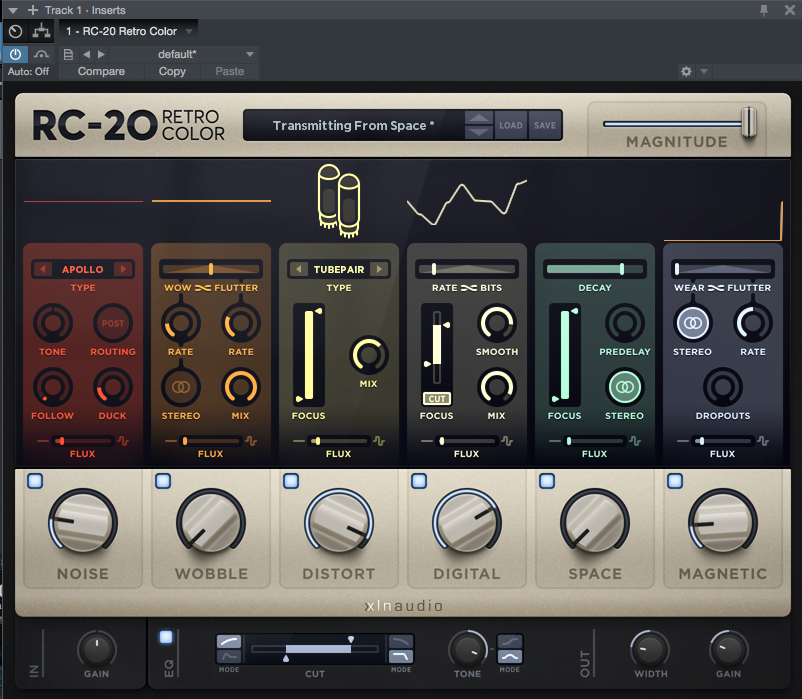Go to the previous preset arrow

(x=86, y=54)
